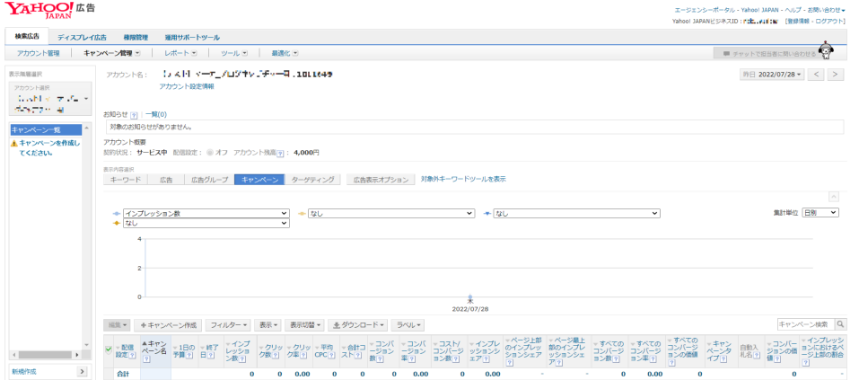Open help icon under キャンペーン名 column header
This screenshot has height=385, width=850.
coord(145,360)
